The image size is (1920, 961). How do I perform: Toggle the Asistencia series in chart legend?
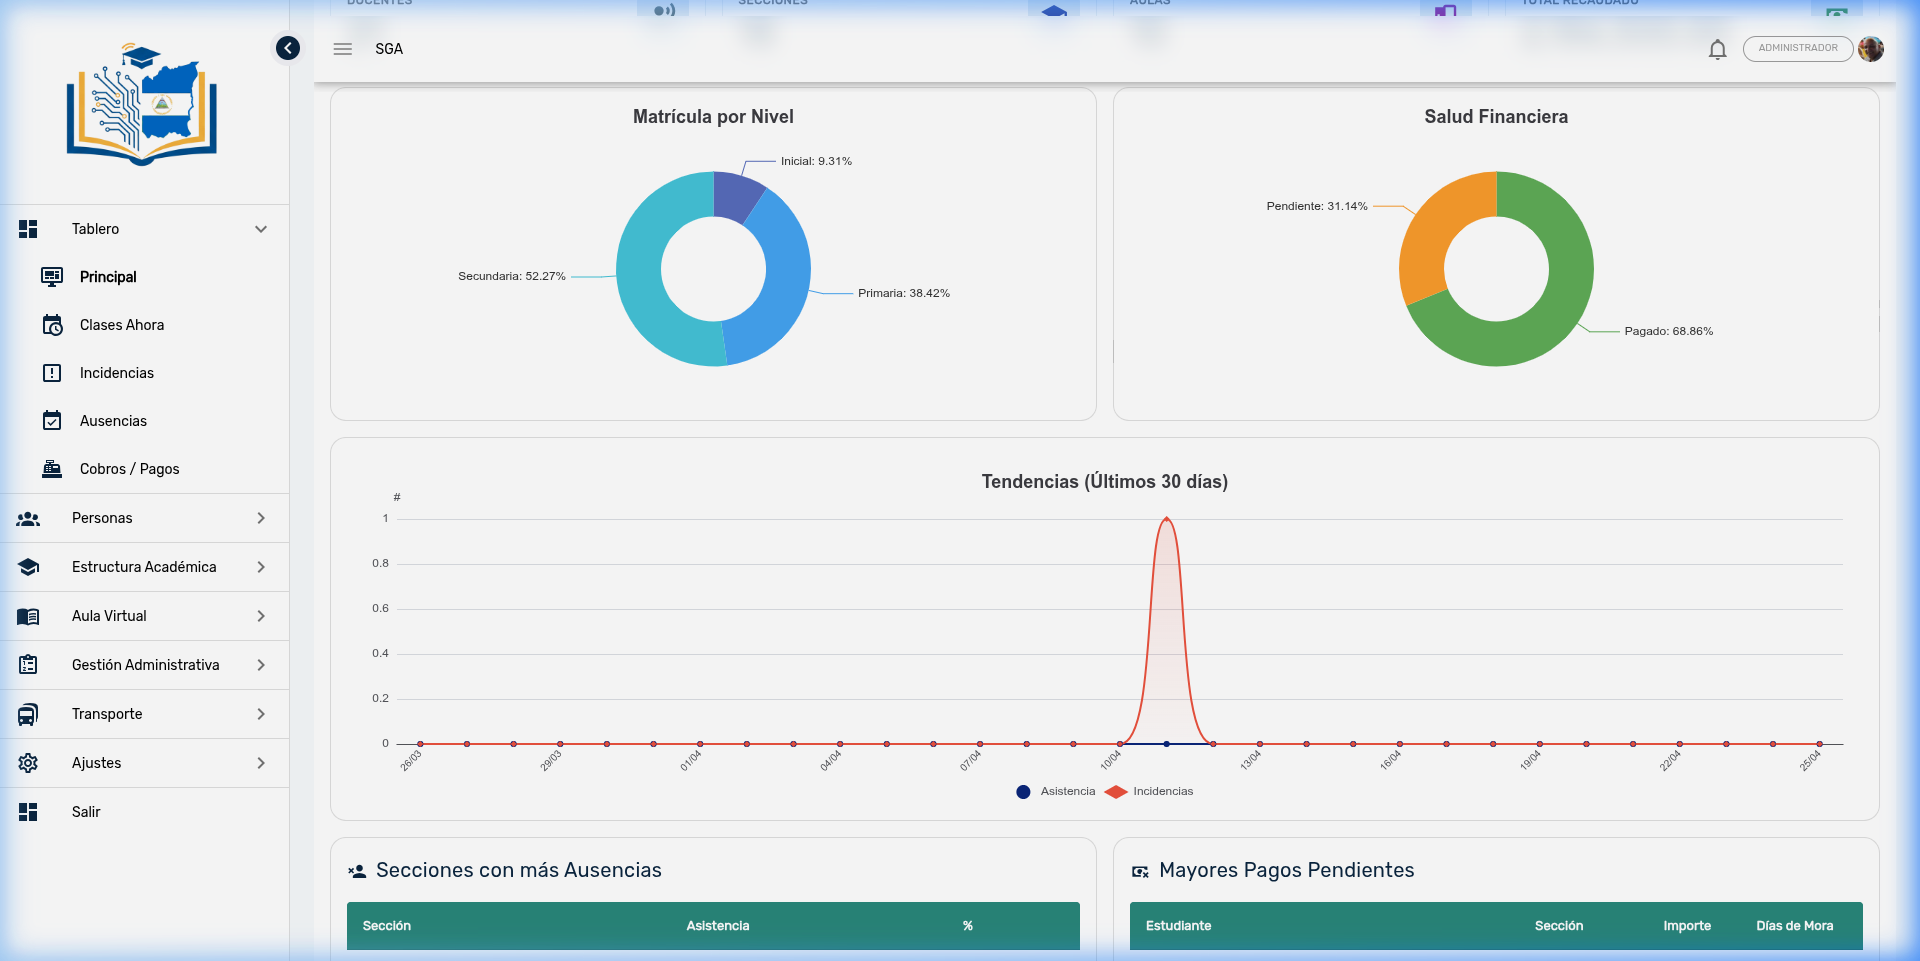coord(1057,792)
